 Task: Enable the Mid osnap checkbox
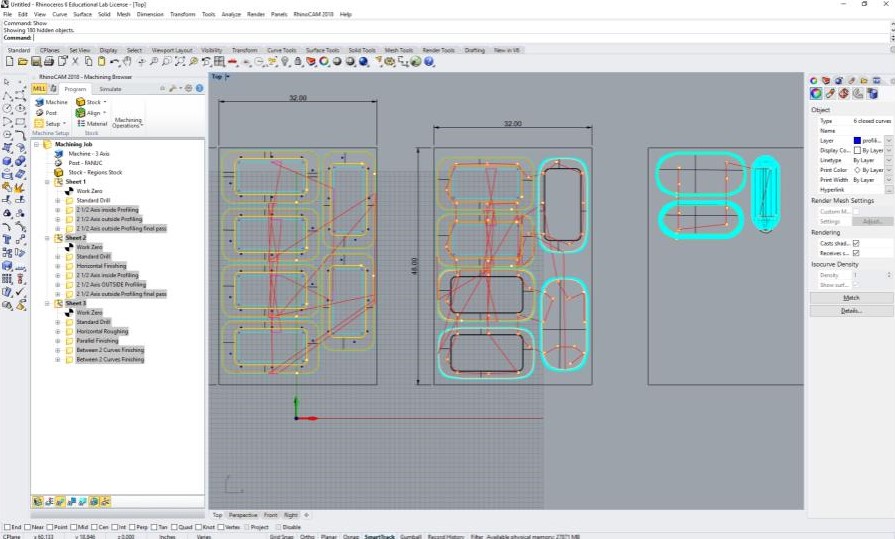73,527
